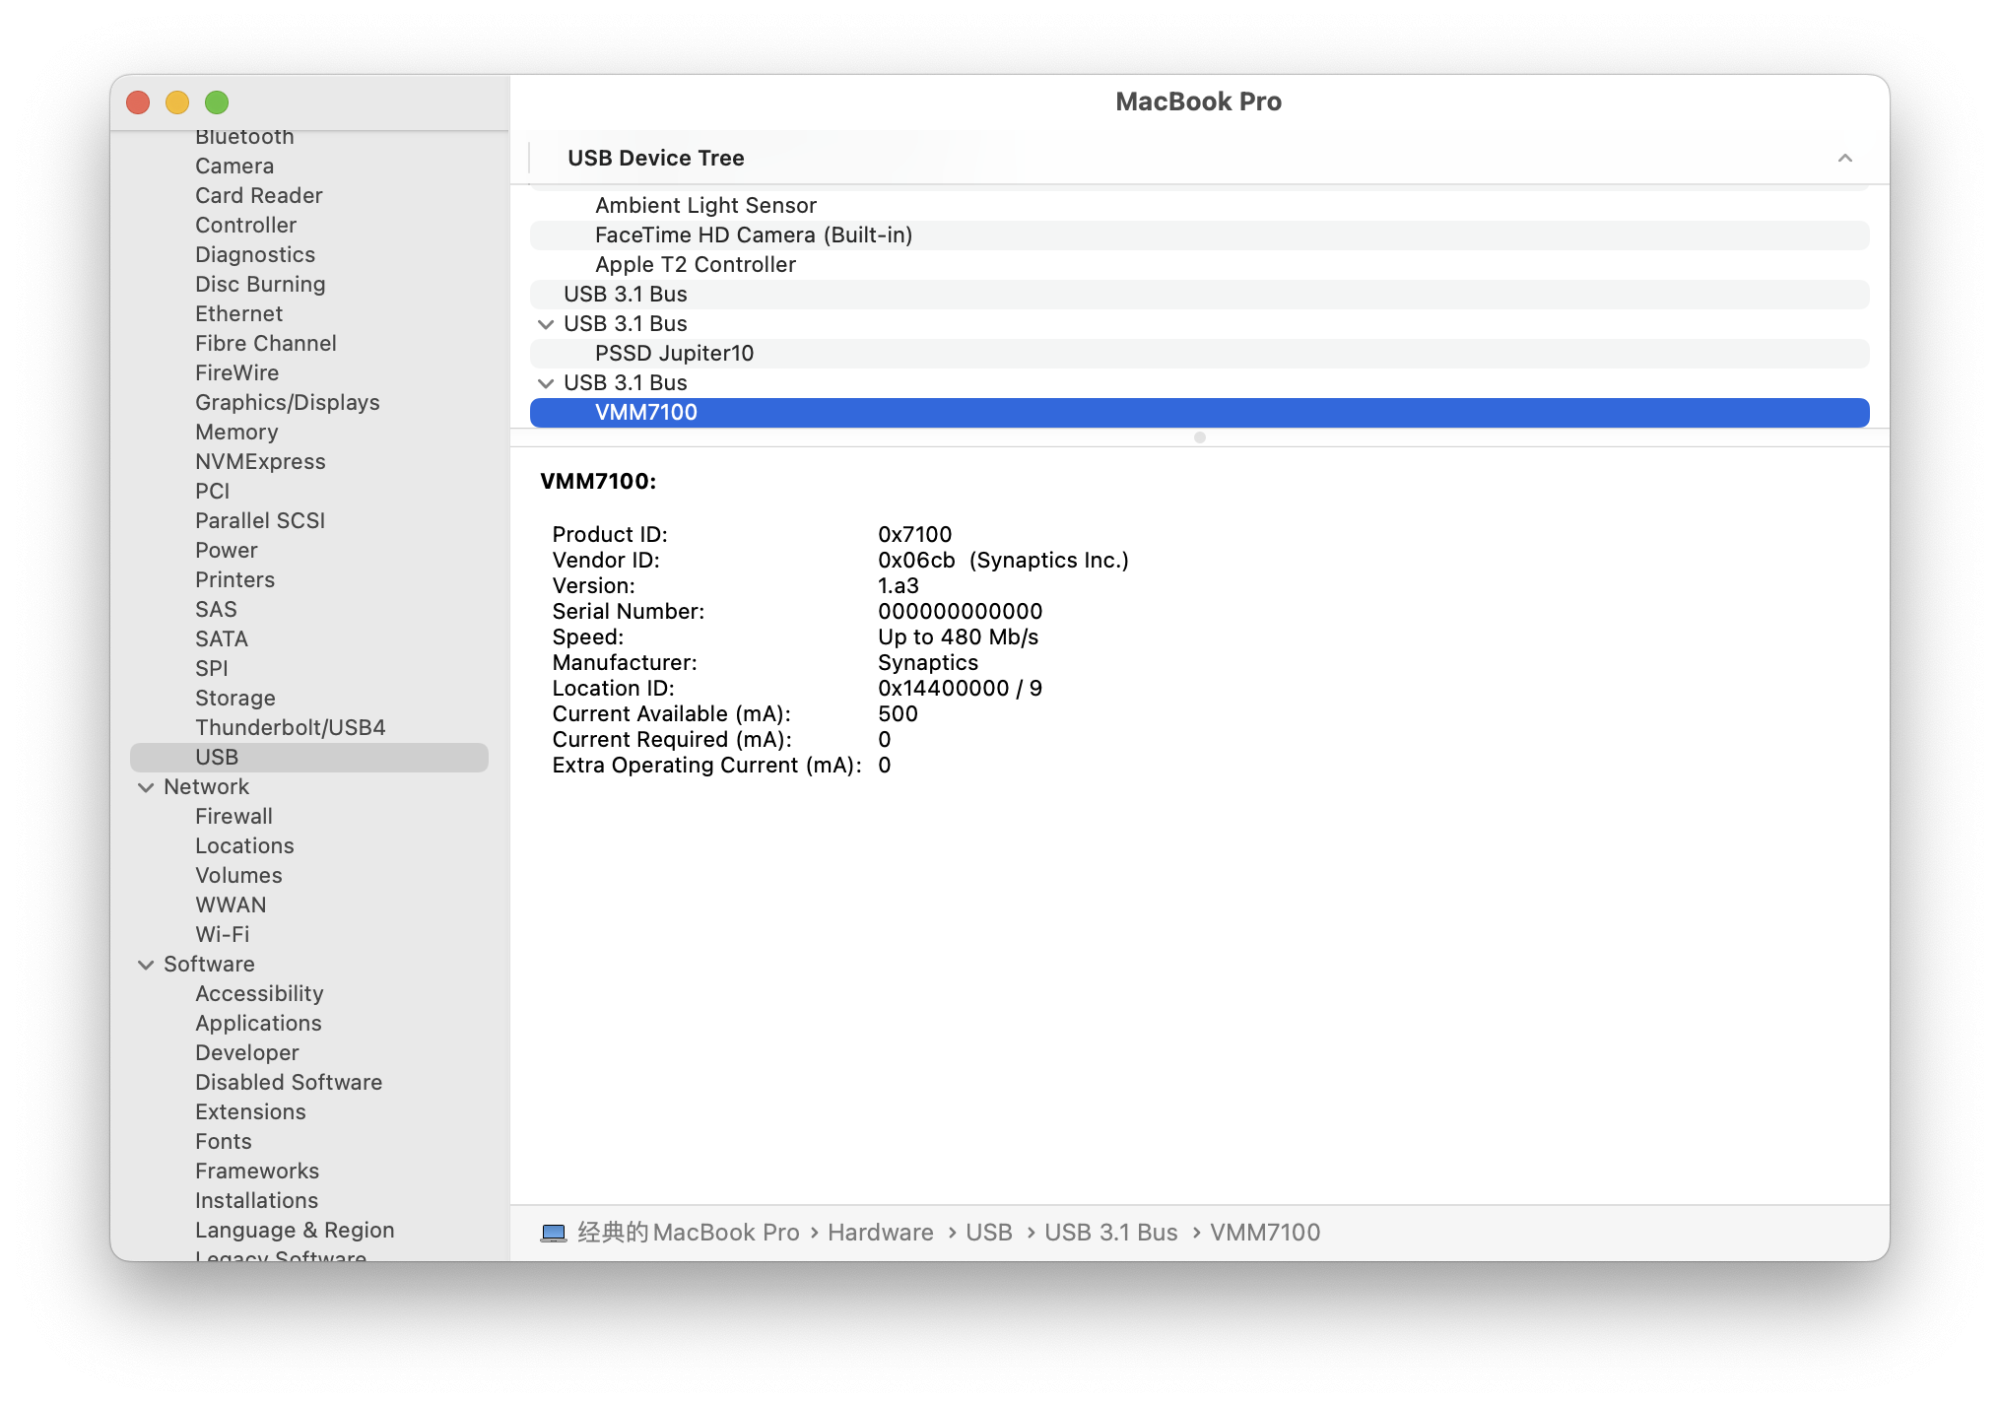This screenshot has width=2000, height=1407.
Task: Collapse the USB 3.1 Bus containing PSSD Jupiter10
Action: click(x=545, y=323)
